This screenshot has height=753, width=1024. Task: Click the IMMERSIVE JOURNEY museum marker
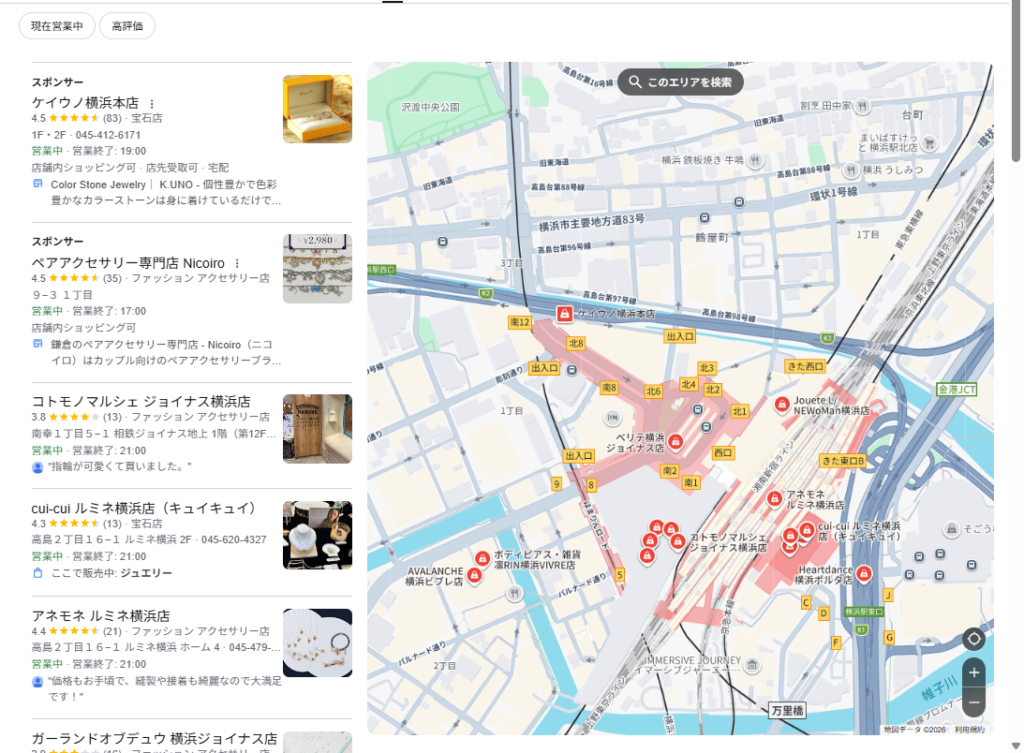[x=752, y=665]
